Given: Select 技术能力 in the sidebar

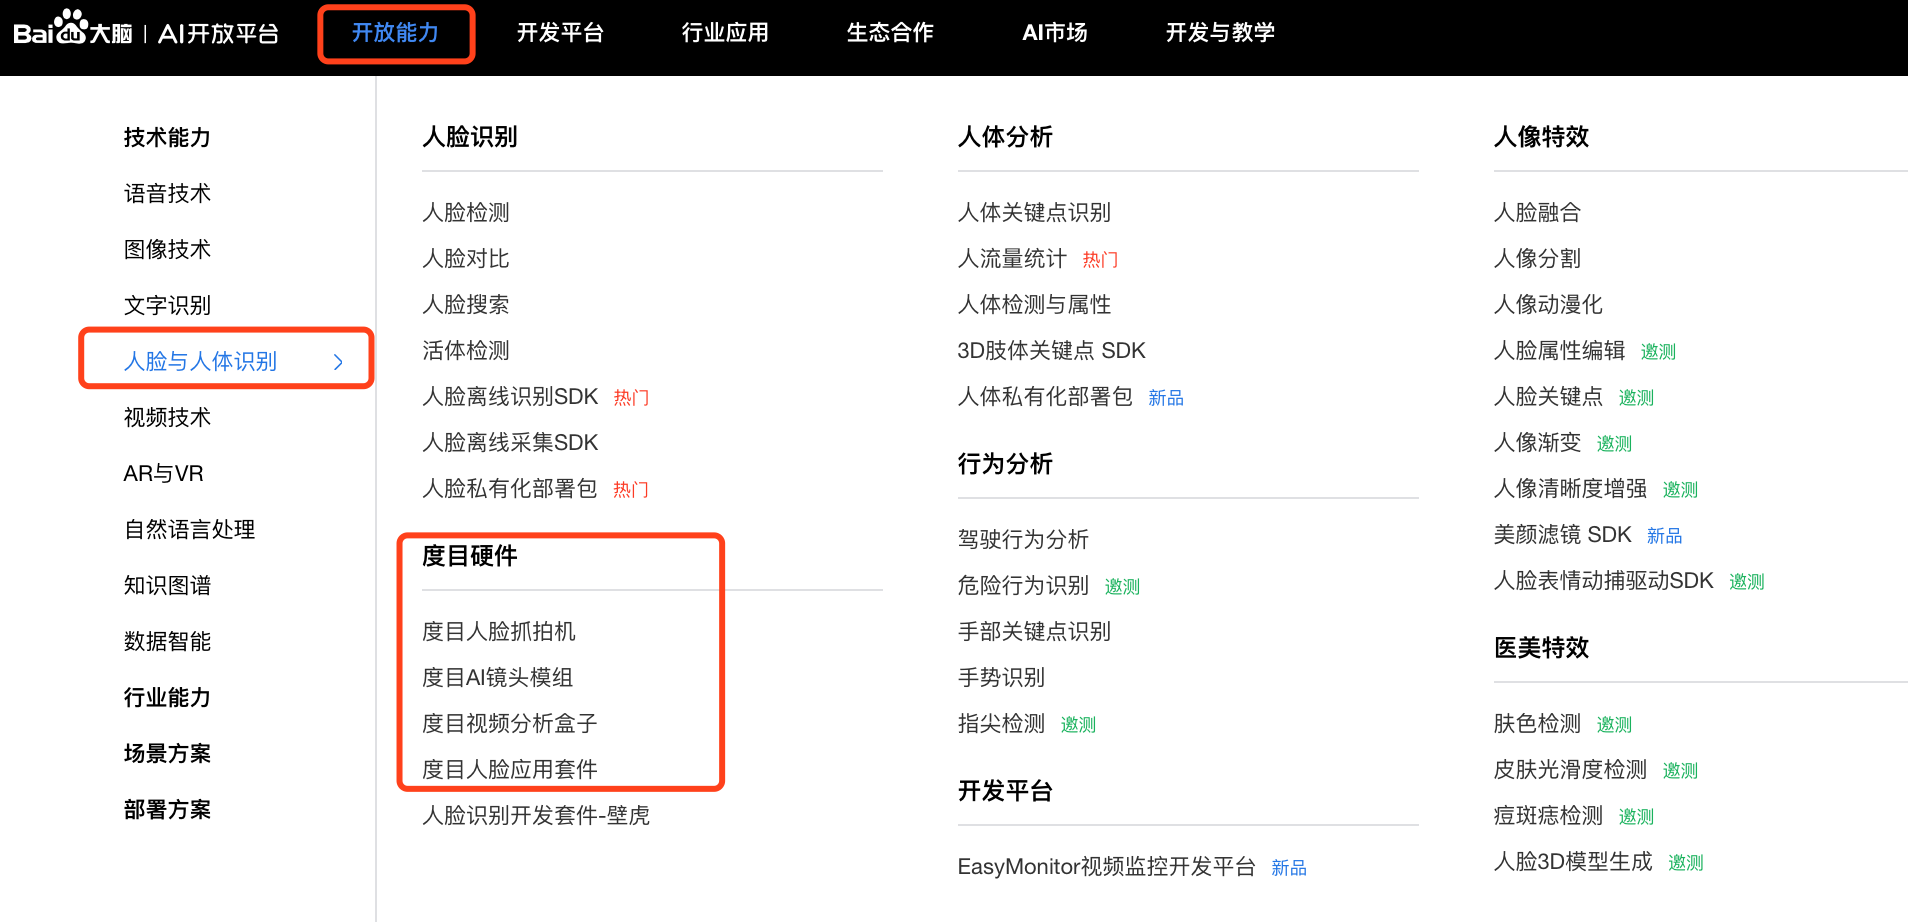Looking at the screenshot, I should [x=167, y=137].
